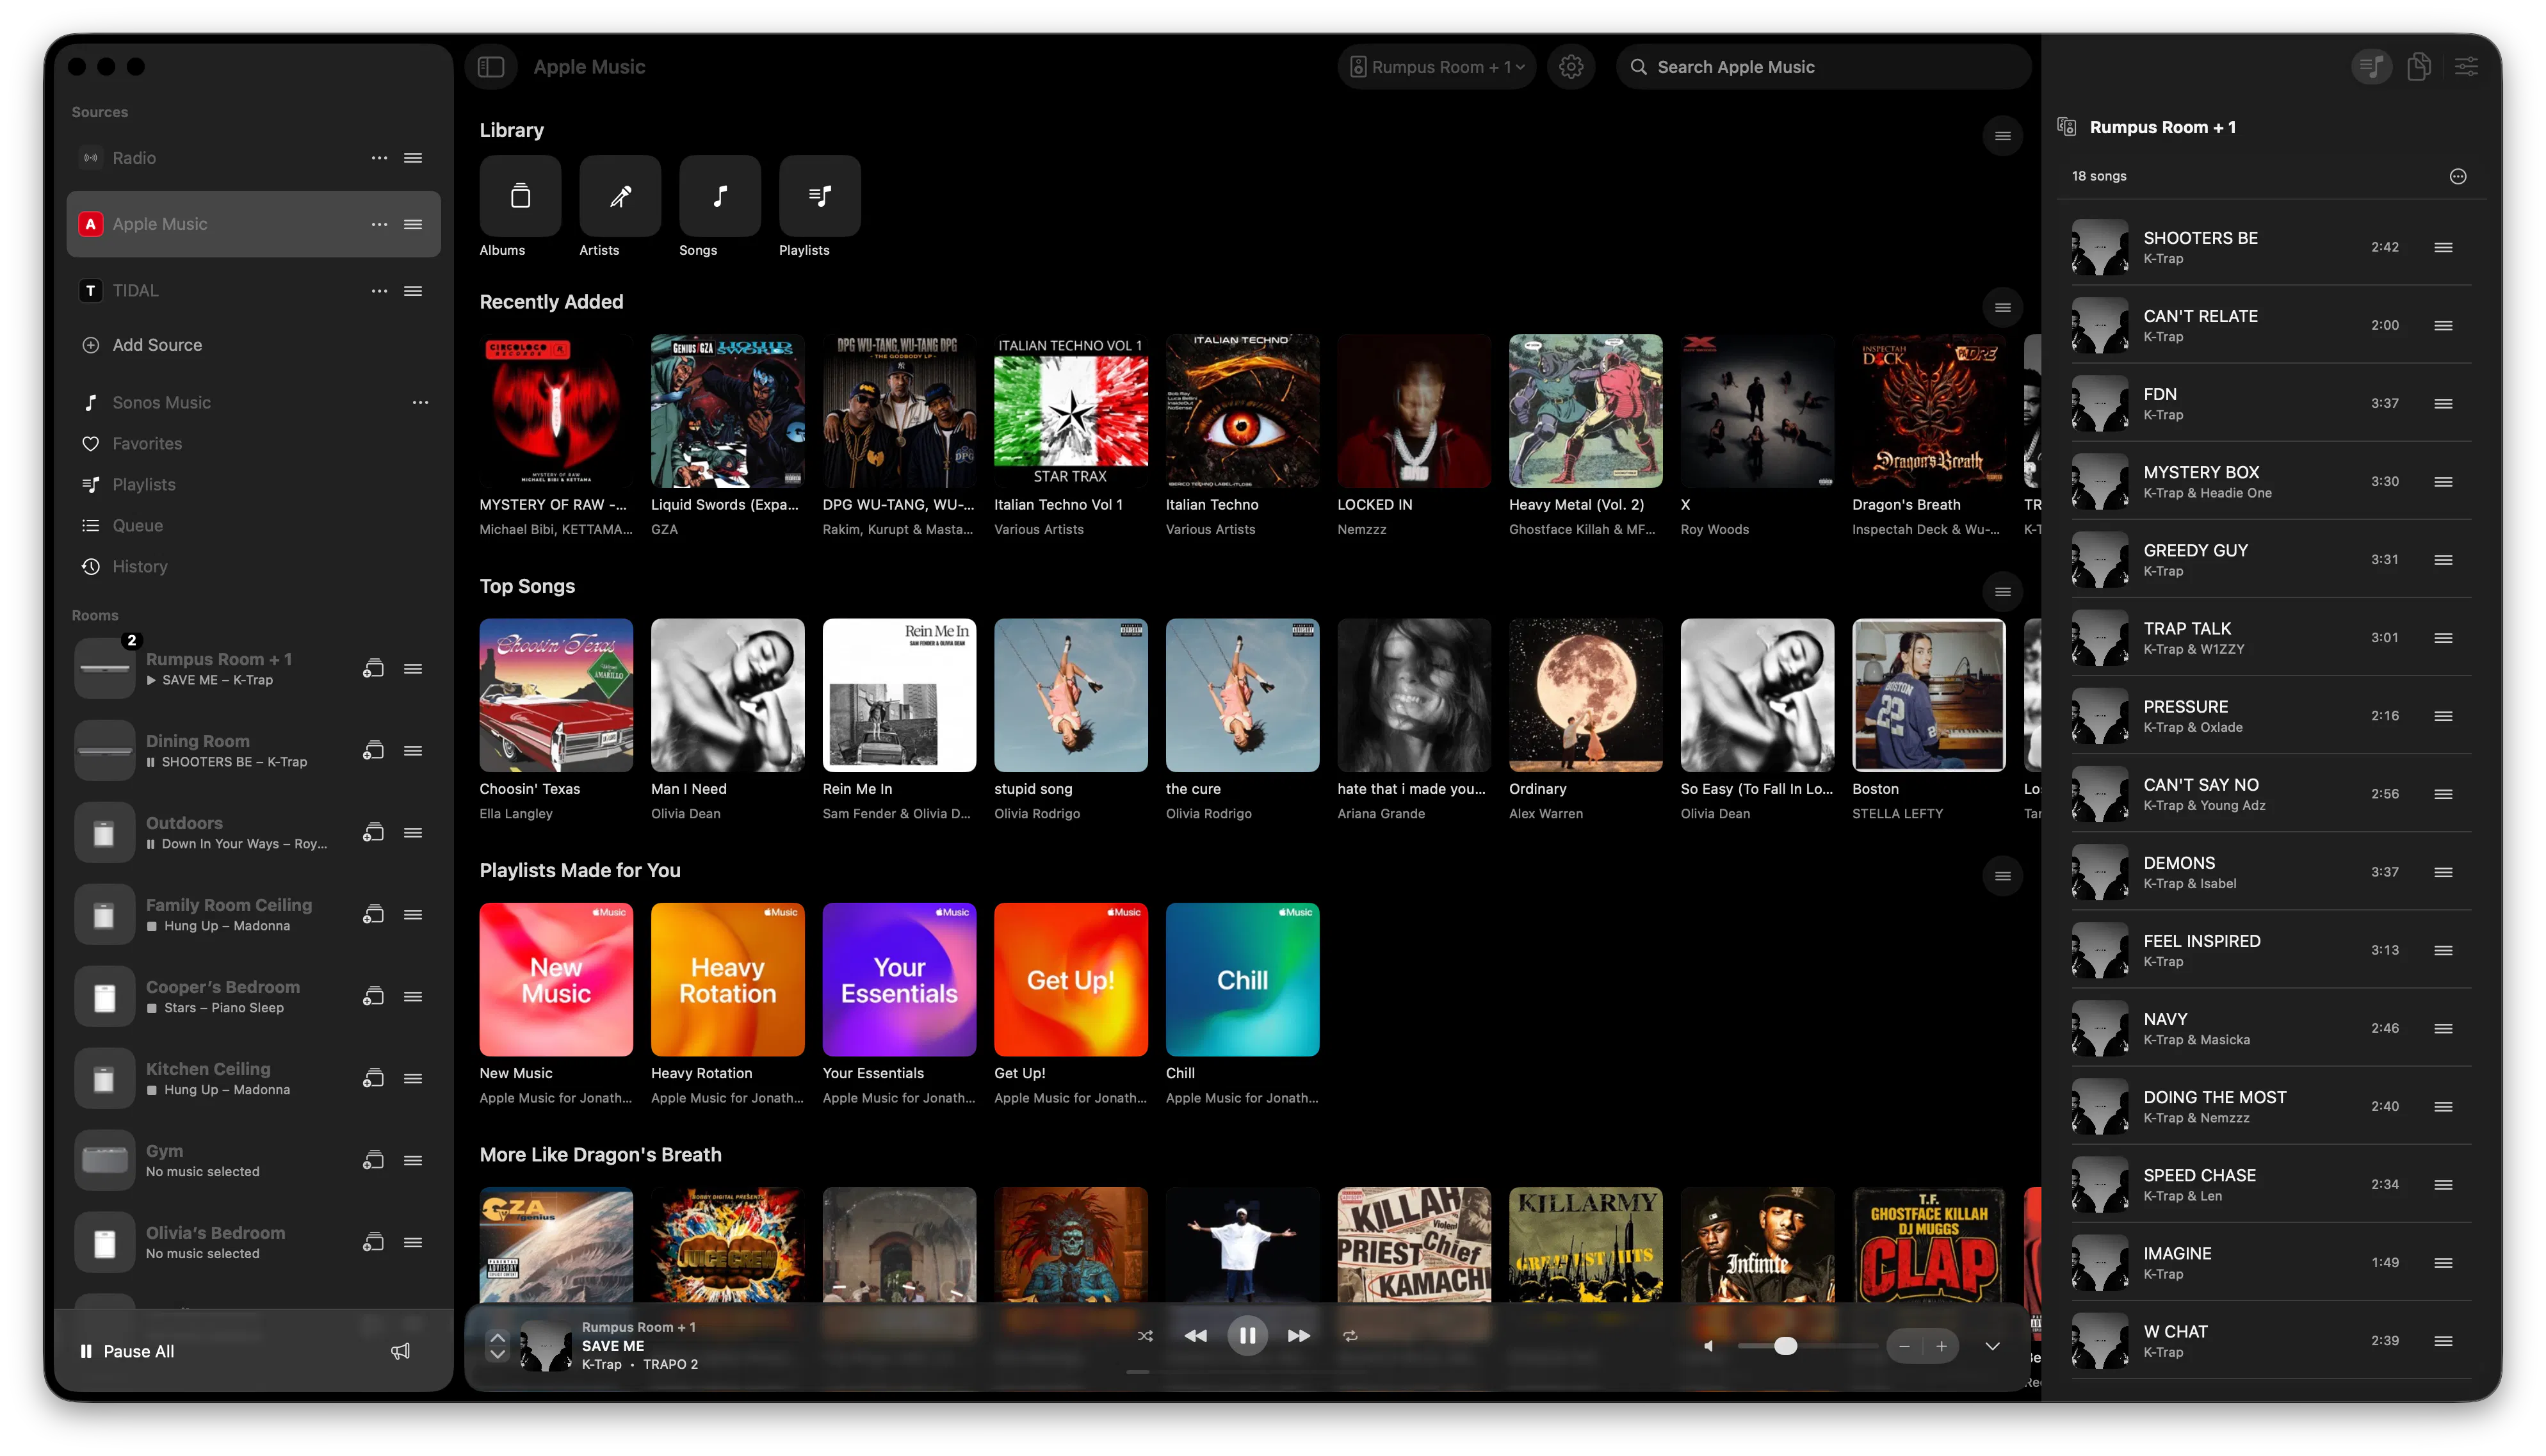Open the copy documents icon in right panel
Image resolution: width=2546 pixels, height=1456 pixels.
[2419, 67]
